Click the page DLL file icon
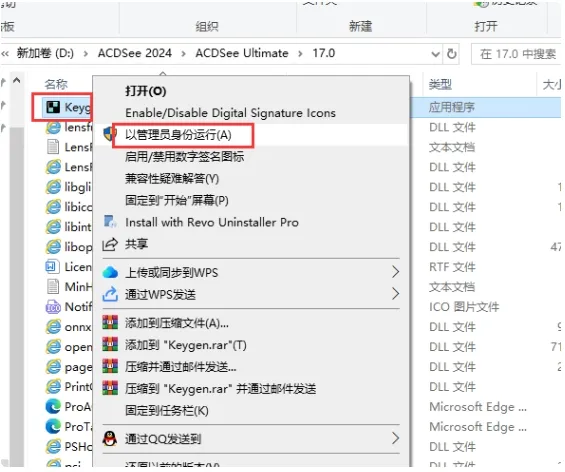Screen dimensions: 565x472 53,367
